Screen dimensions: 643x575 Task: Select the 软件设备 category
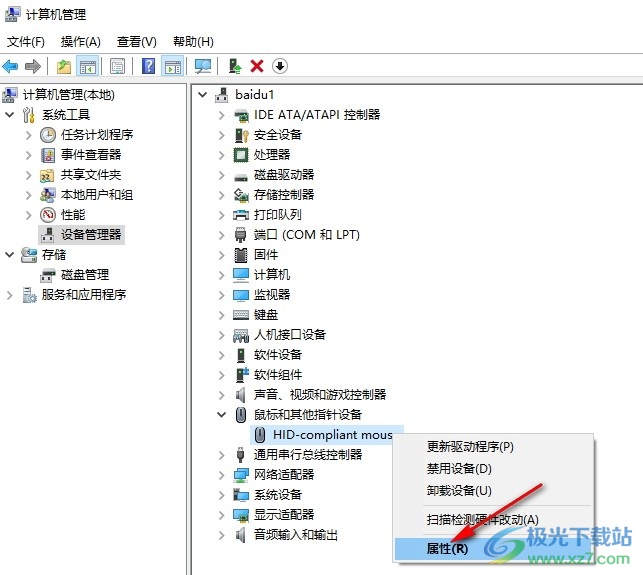coord(278,355)
